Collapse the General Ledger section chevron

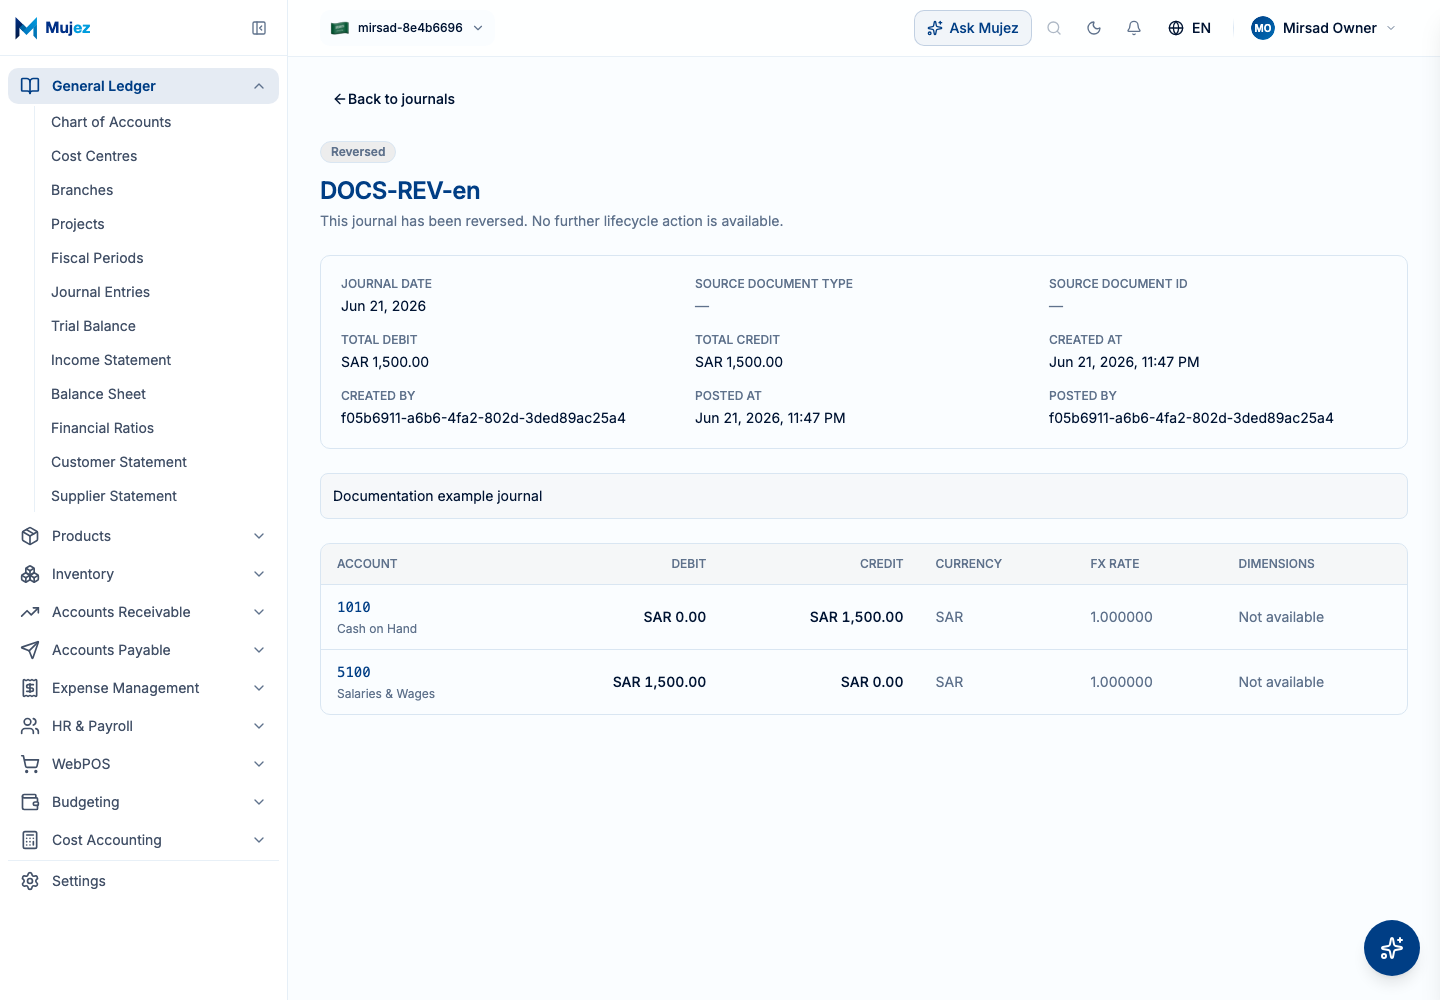[259, 86]
